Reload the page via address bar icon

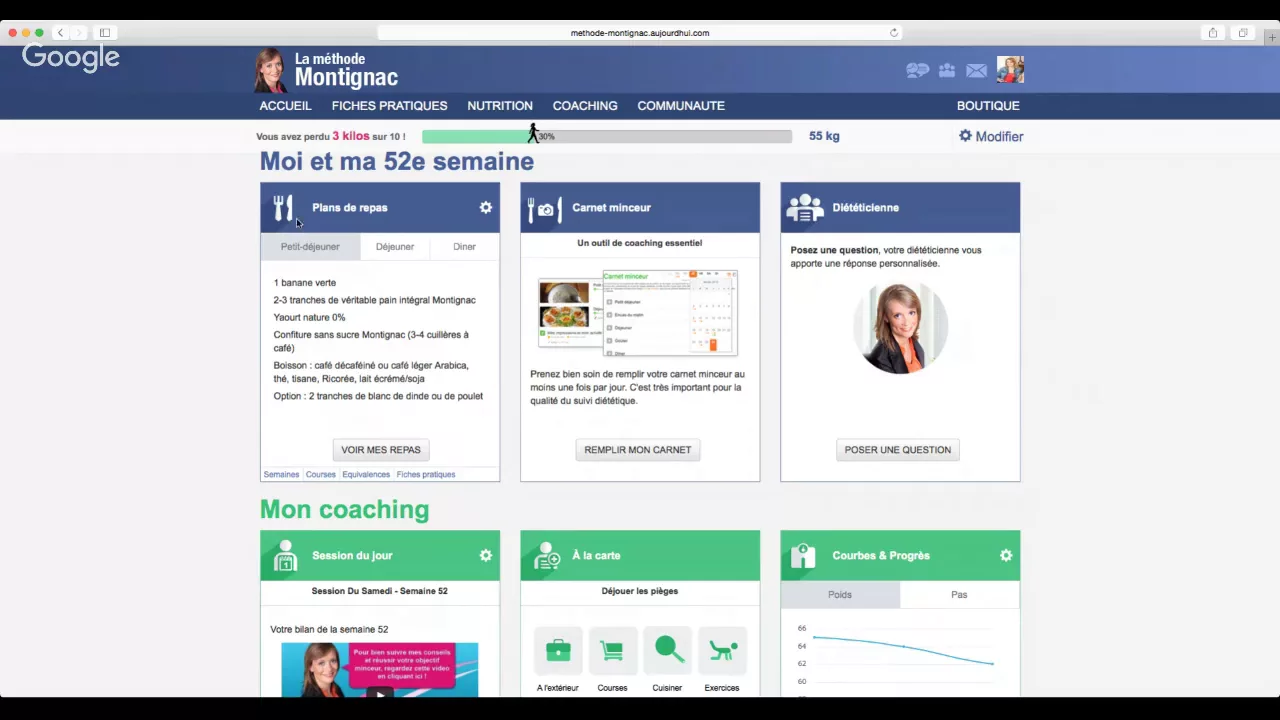point(894,33)
